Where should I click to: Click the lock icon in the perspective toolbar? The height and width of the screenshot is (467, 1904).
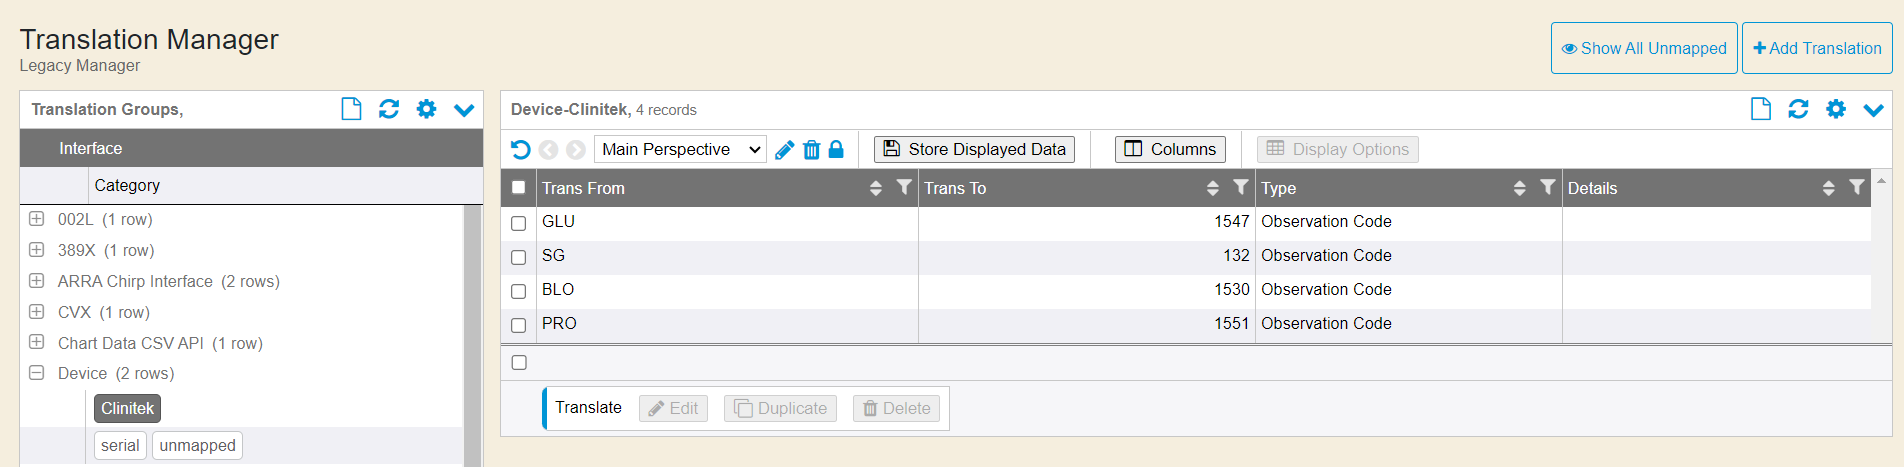[x=836, y=150]
